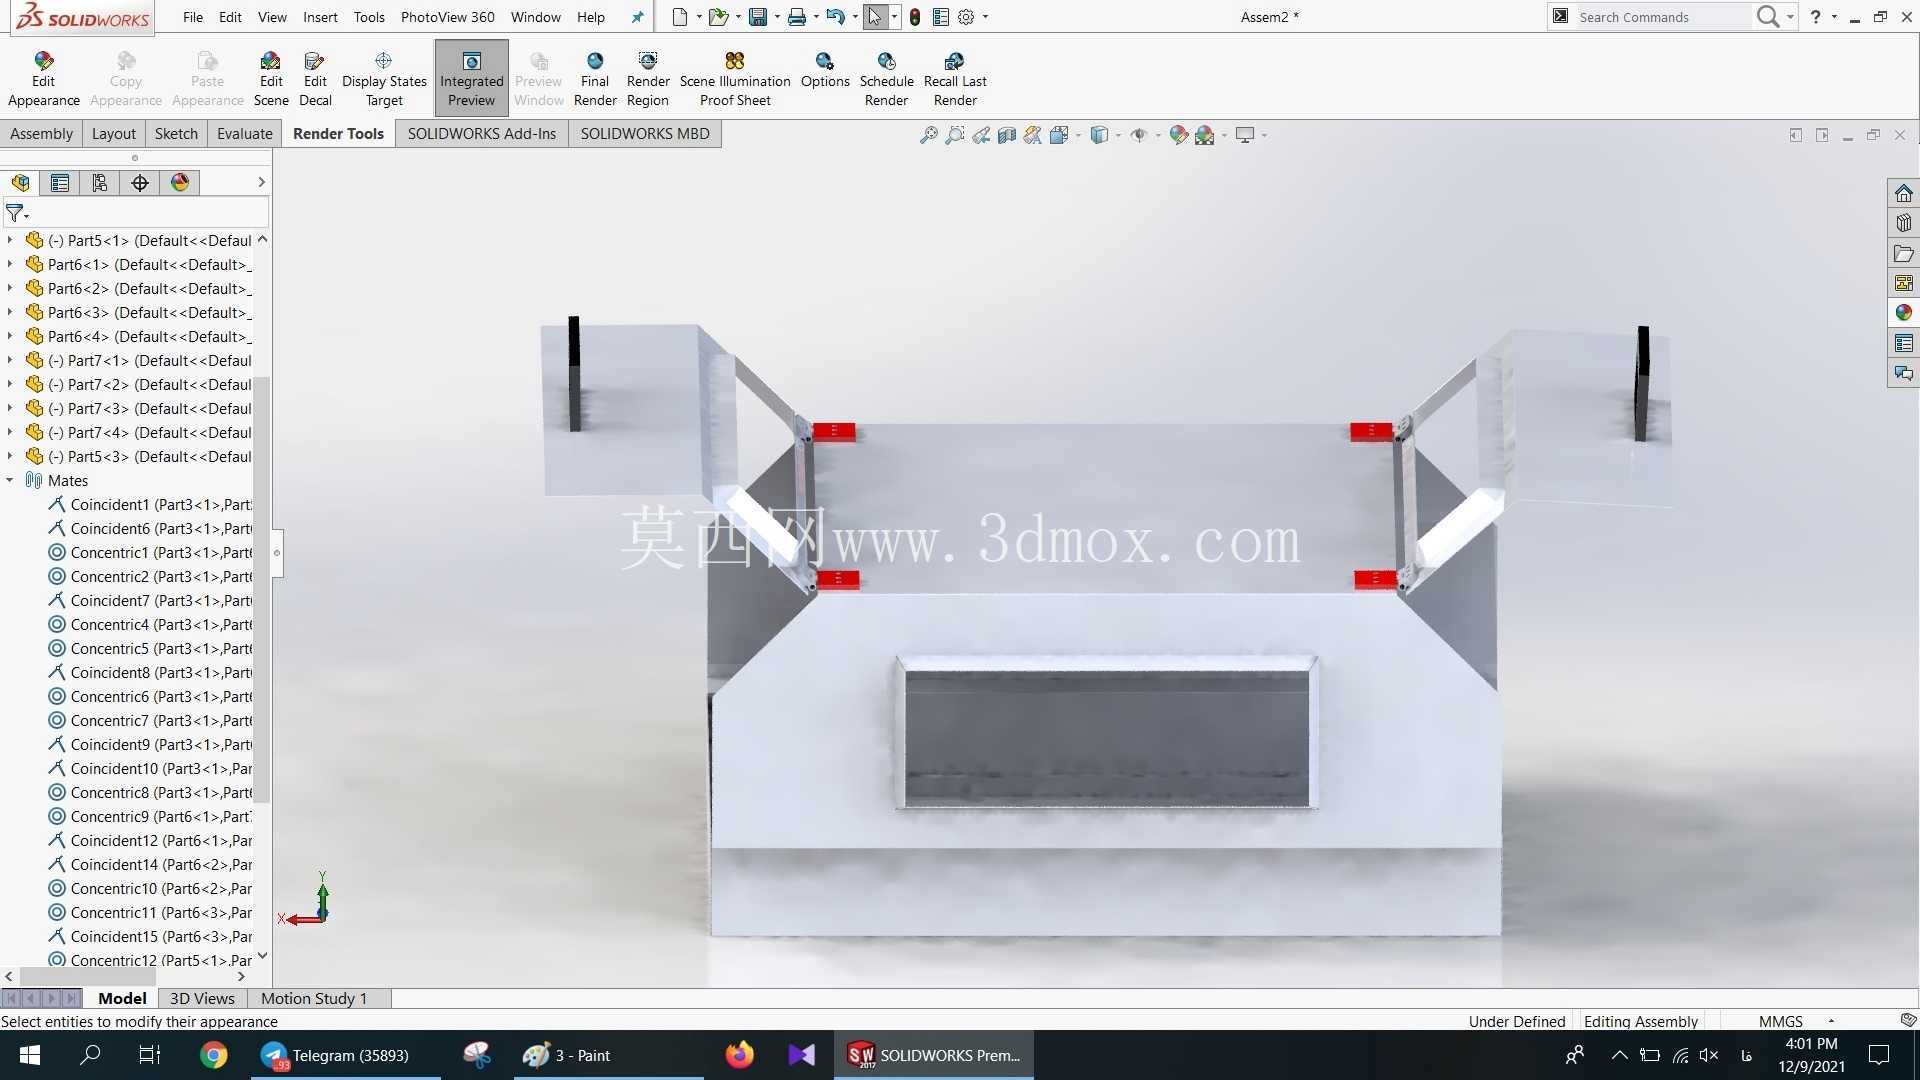Screen dimensions: 1920x1080
Task: Switch to the 3D Views tab
Action: click(x=202, y=998)
